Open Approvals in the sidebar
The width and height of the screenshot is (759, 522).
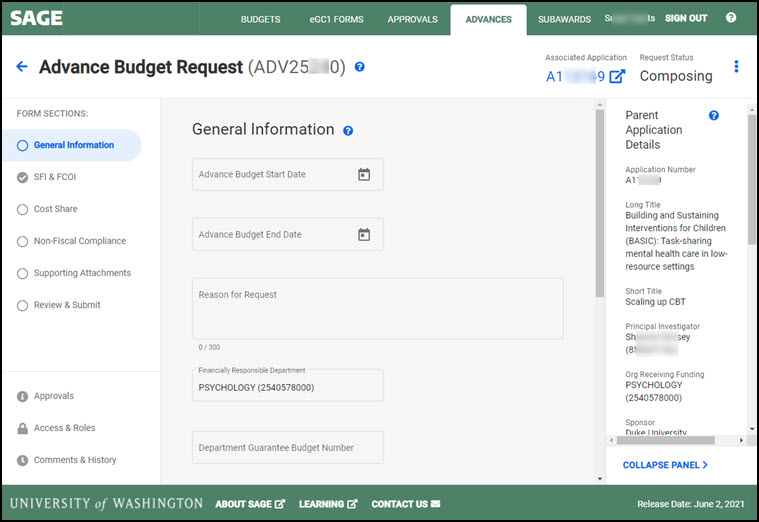coord(53,396)
